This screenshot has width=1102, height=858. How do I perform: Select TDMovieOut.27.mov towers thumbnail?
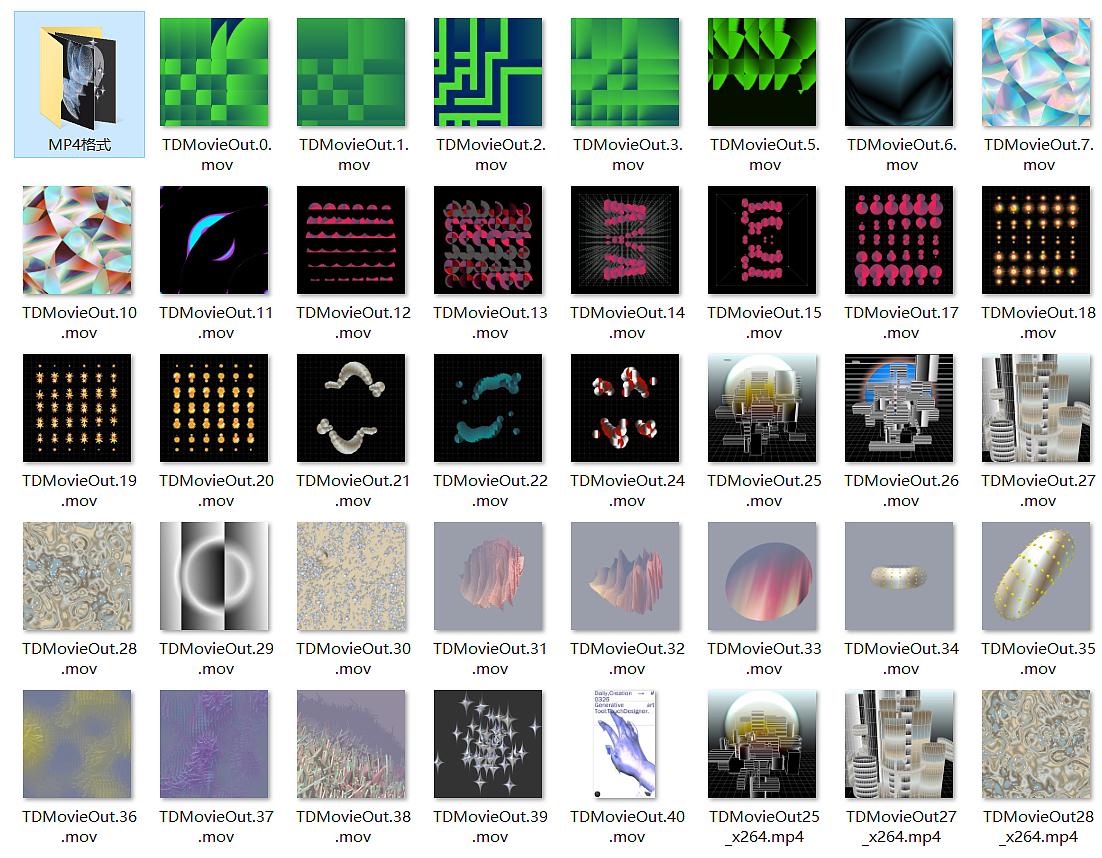pos(1037,408)
